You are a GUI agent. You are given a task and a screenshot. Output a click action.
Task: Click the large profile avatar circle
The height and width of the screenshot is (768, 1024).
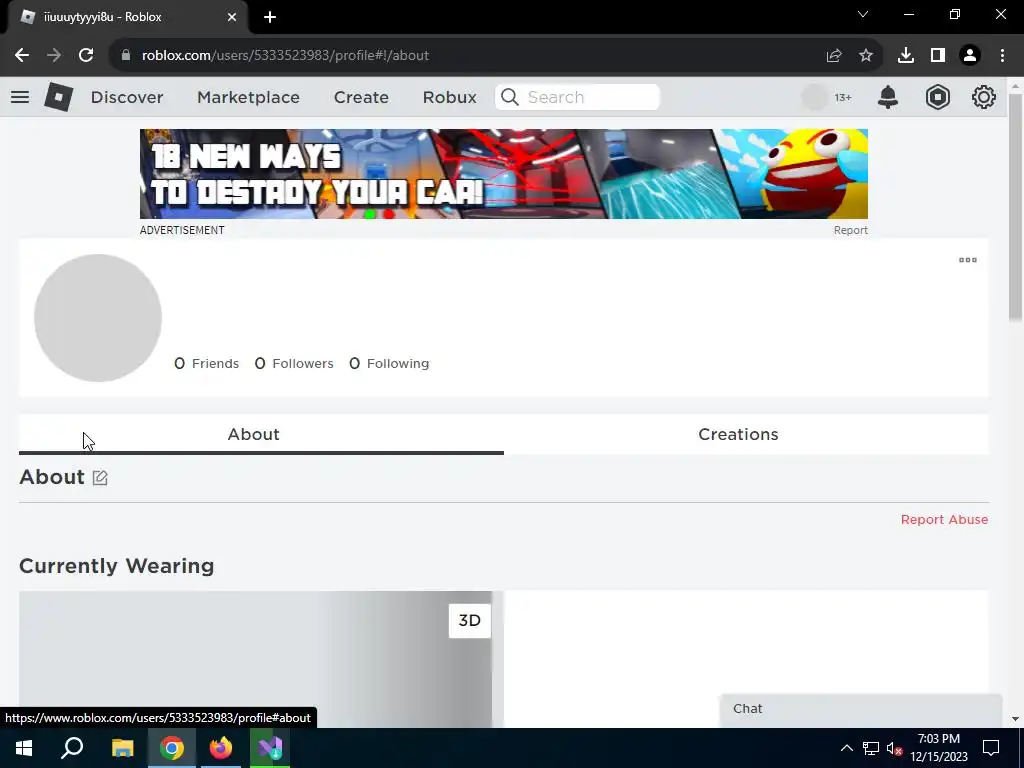coord(98,318)
